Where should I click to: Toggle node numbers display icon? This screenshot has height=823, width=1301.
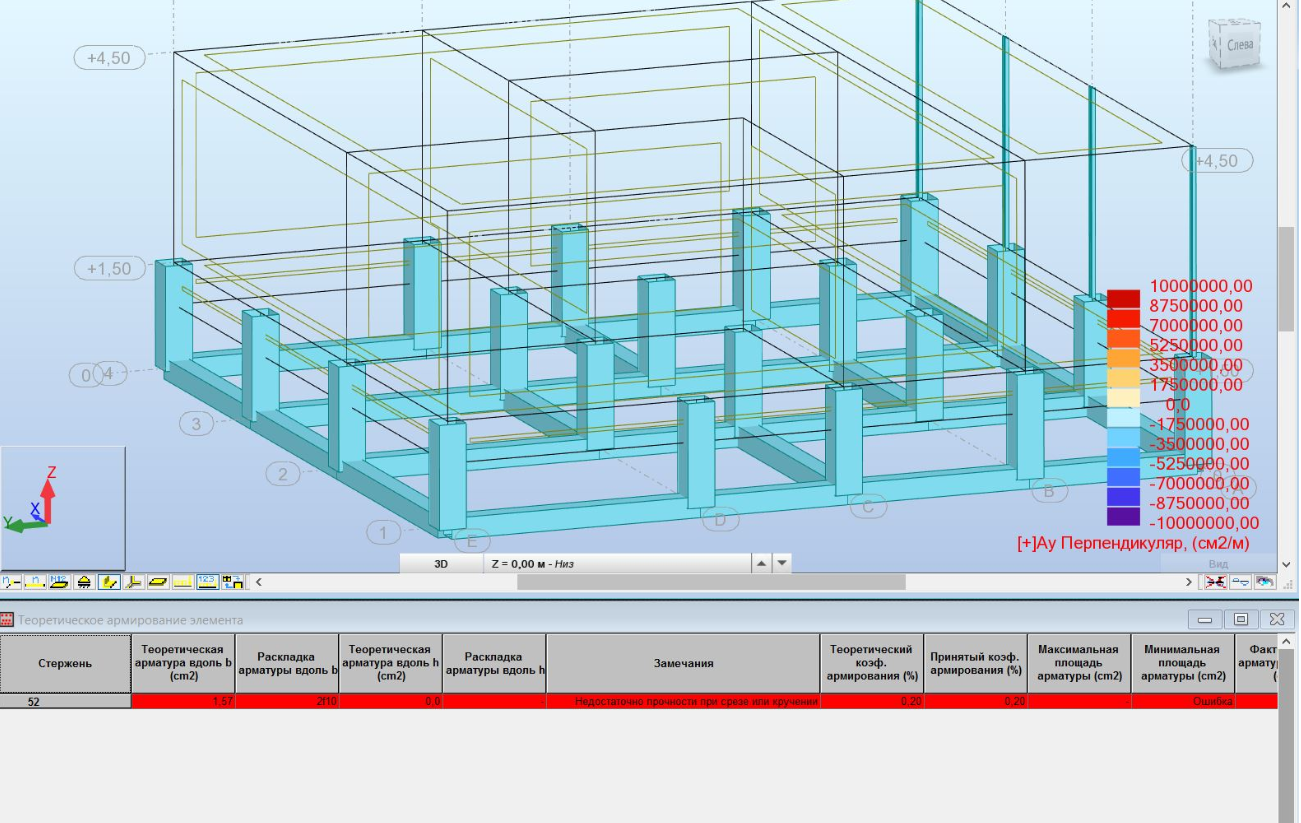(x=11, y=581)
